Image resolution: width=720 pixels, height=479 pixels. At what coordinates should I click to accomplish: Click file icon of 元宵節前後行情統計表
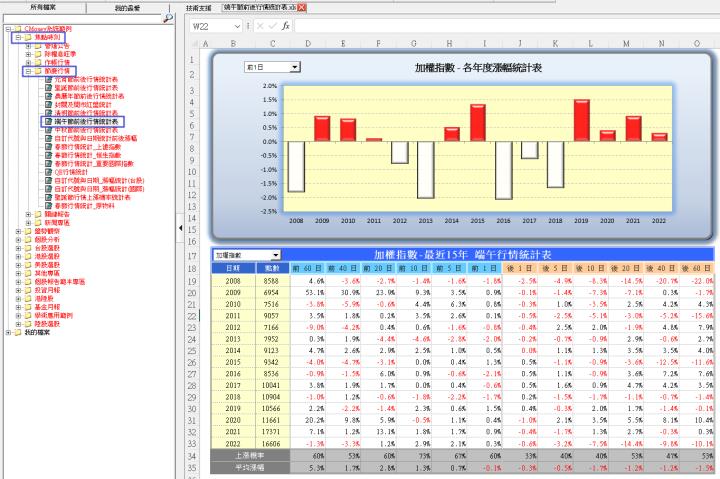[x=48, y=79]
